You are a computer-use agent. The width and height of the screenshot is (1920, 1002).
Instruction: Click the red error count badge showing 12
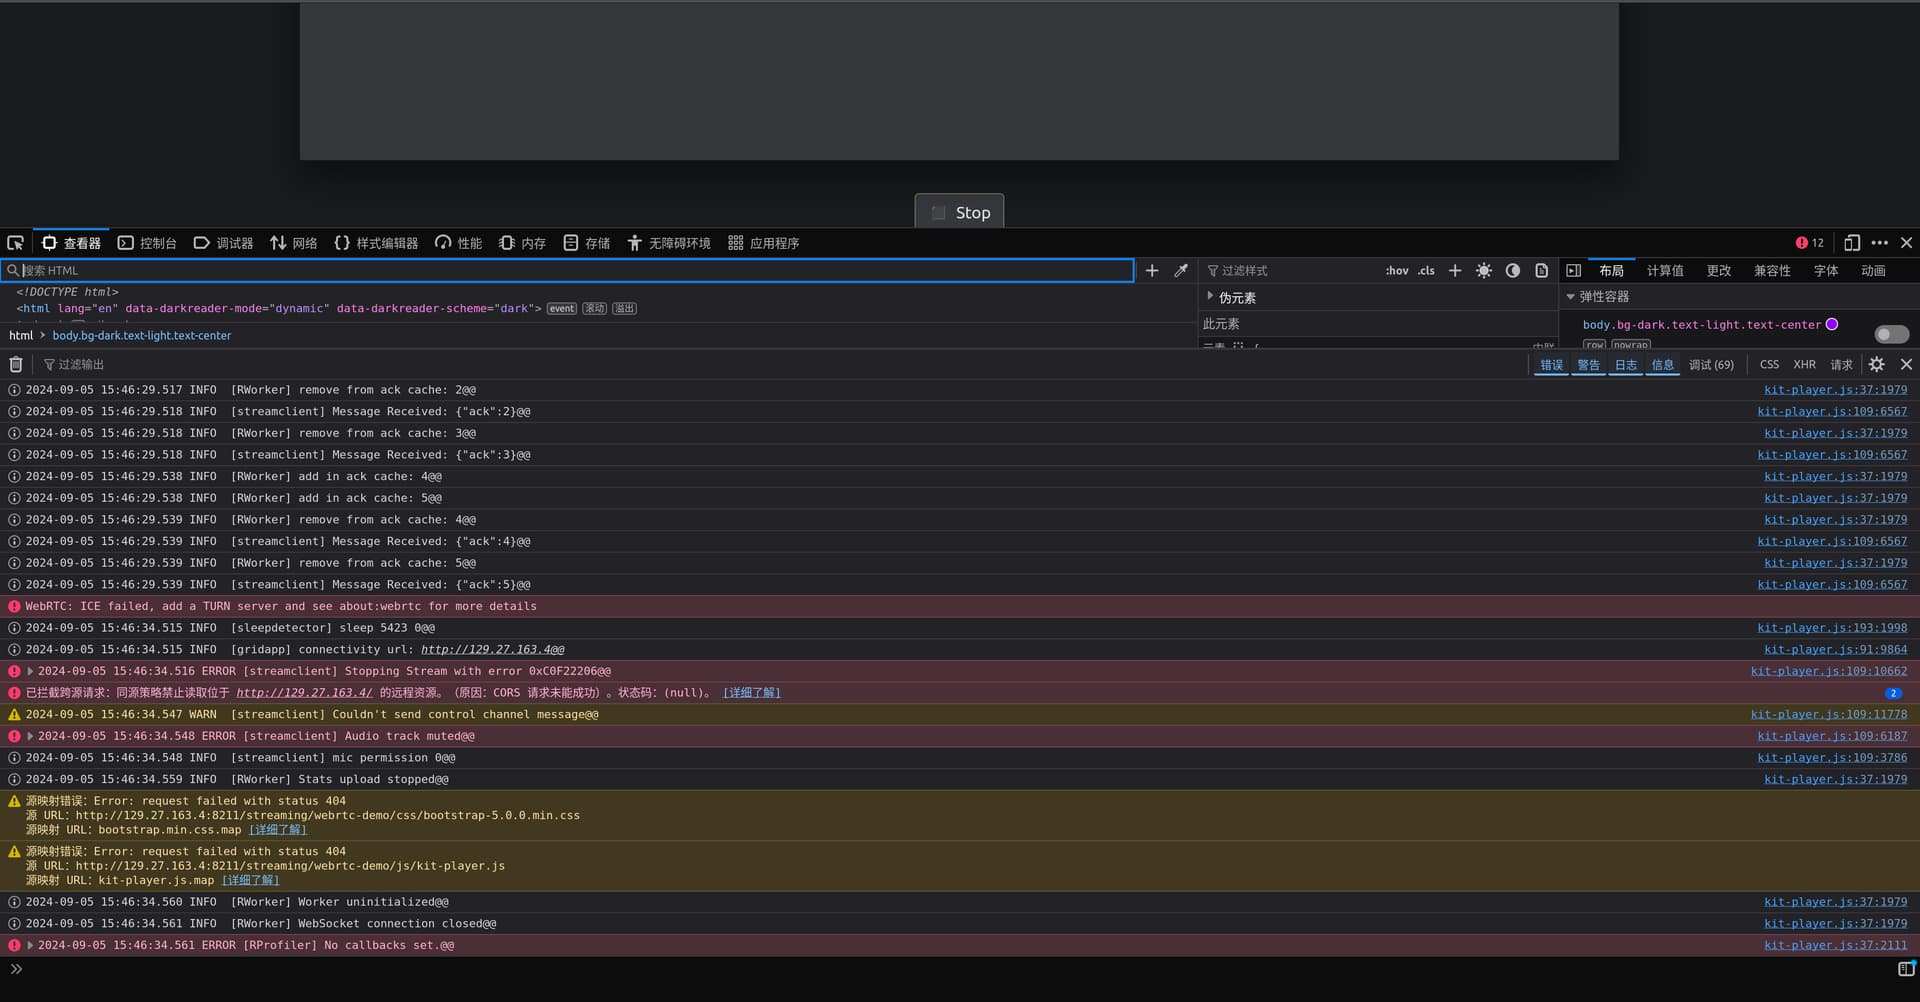1809,243
